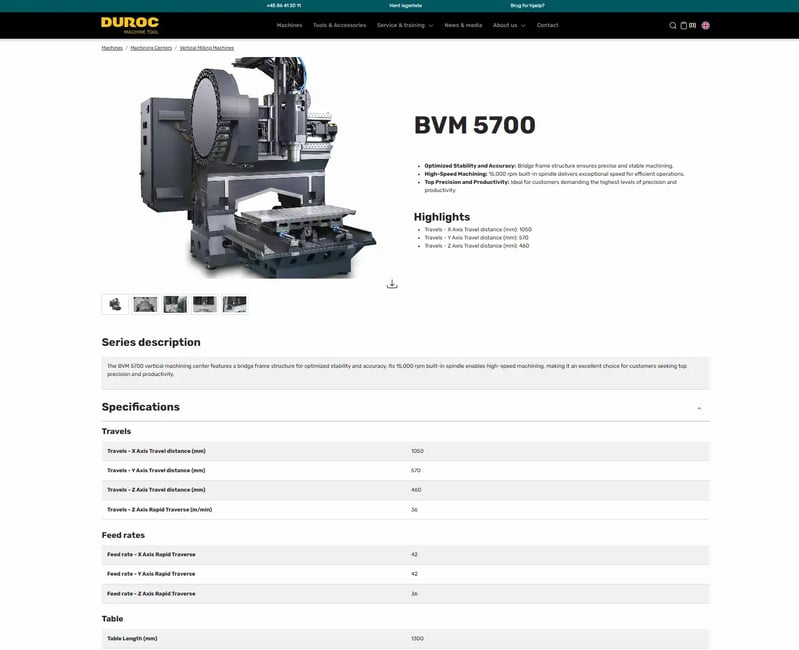
Task: Click 'Travels - Y Axis Travel distance (mm)' row label
Action: pos(156,470)
